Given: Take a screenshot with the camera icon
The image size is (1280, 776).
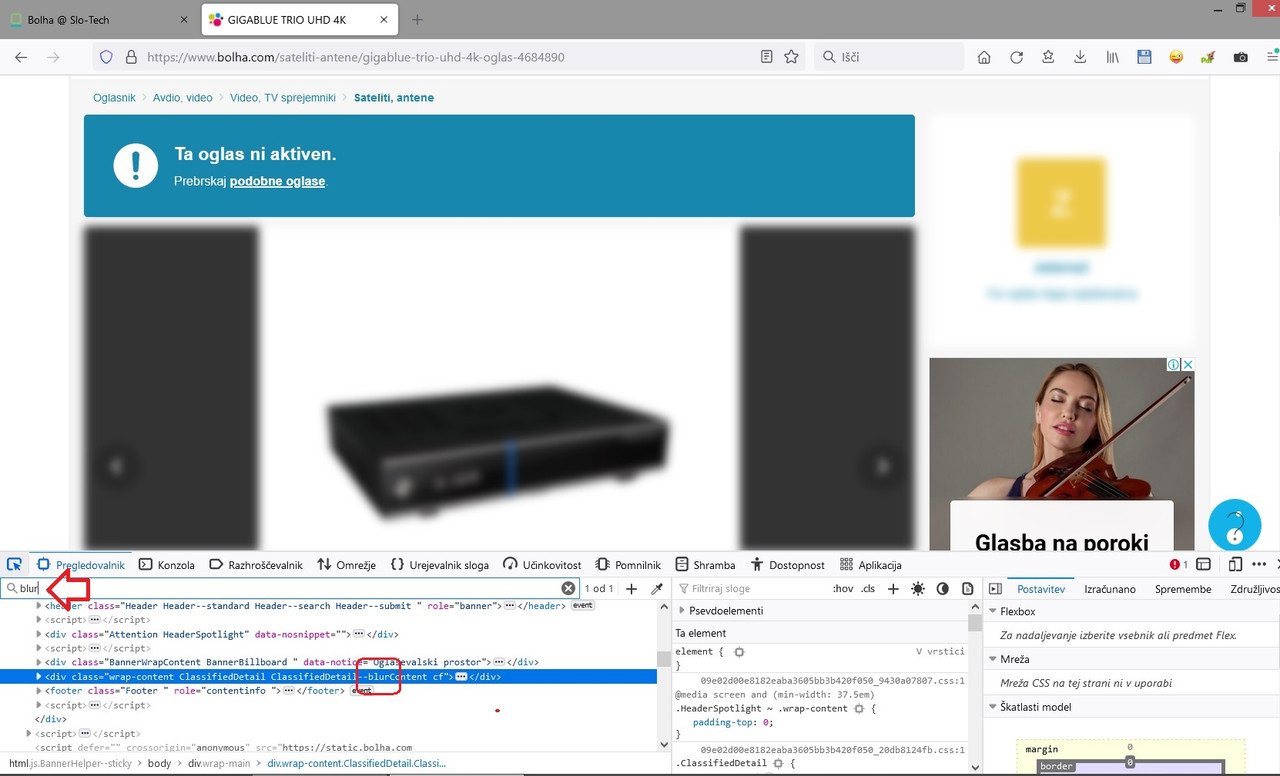Looking at the screenshot, I should coord(1240,57).
